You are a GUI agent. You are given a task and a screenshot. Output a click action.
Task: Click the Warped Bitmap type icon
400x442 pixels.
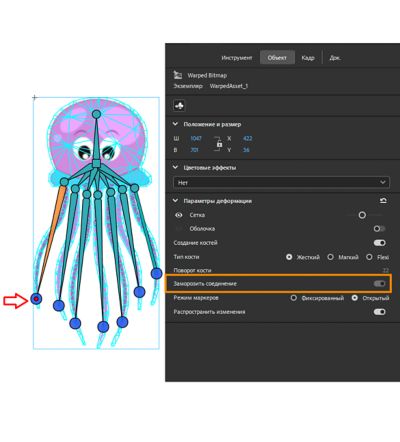(x=178, y=75)
